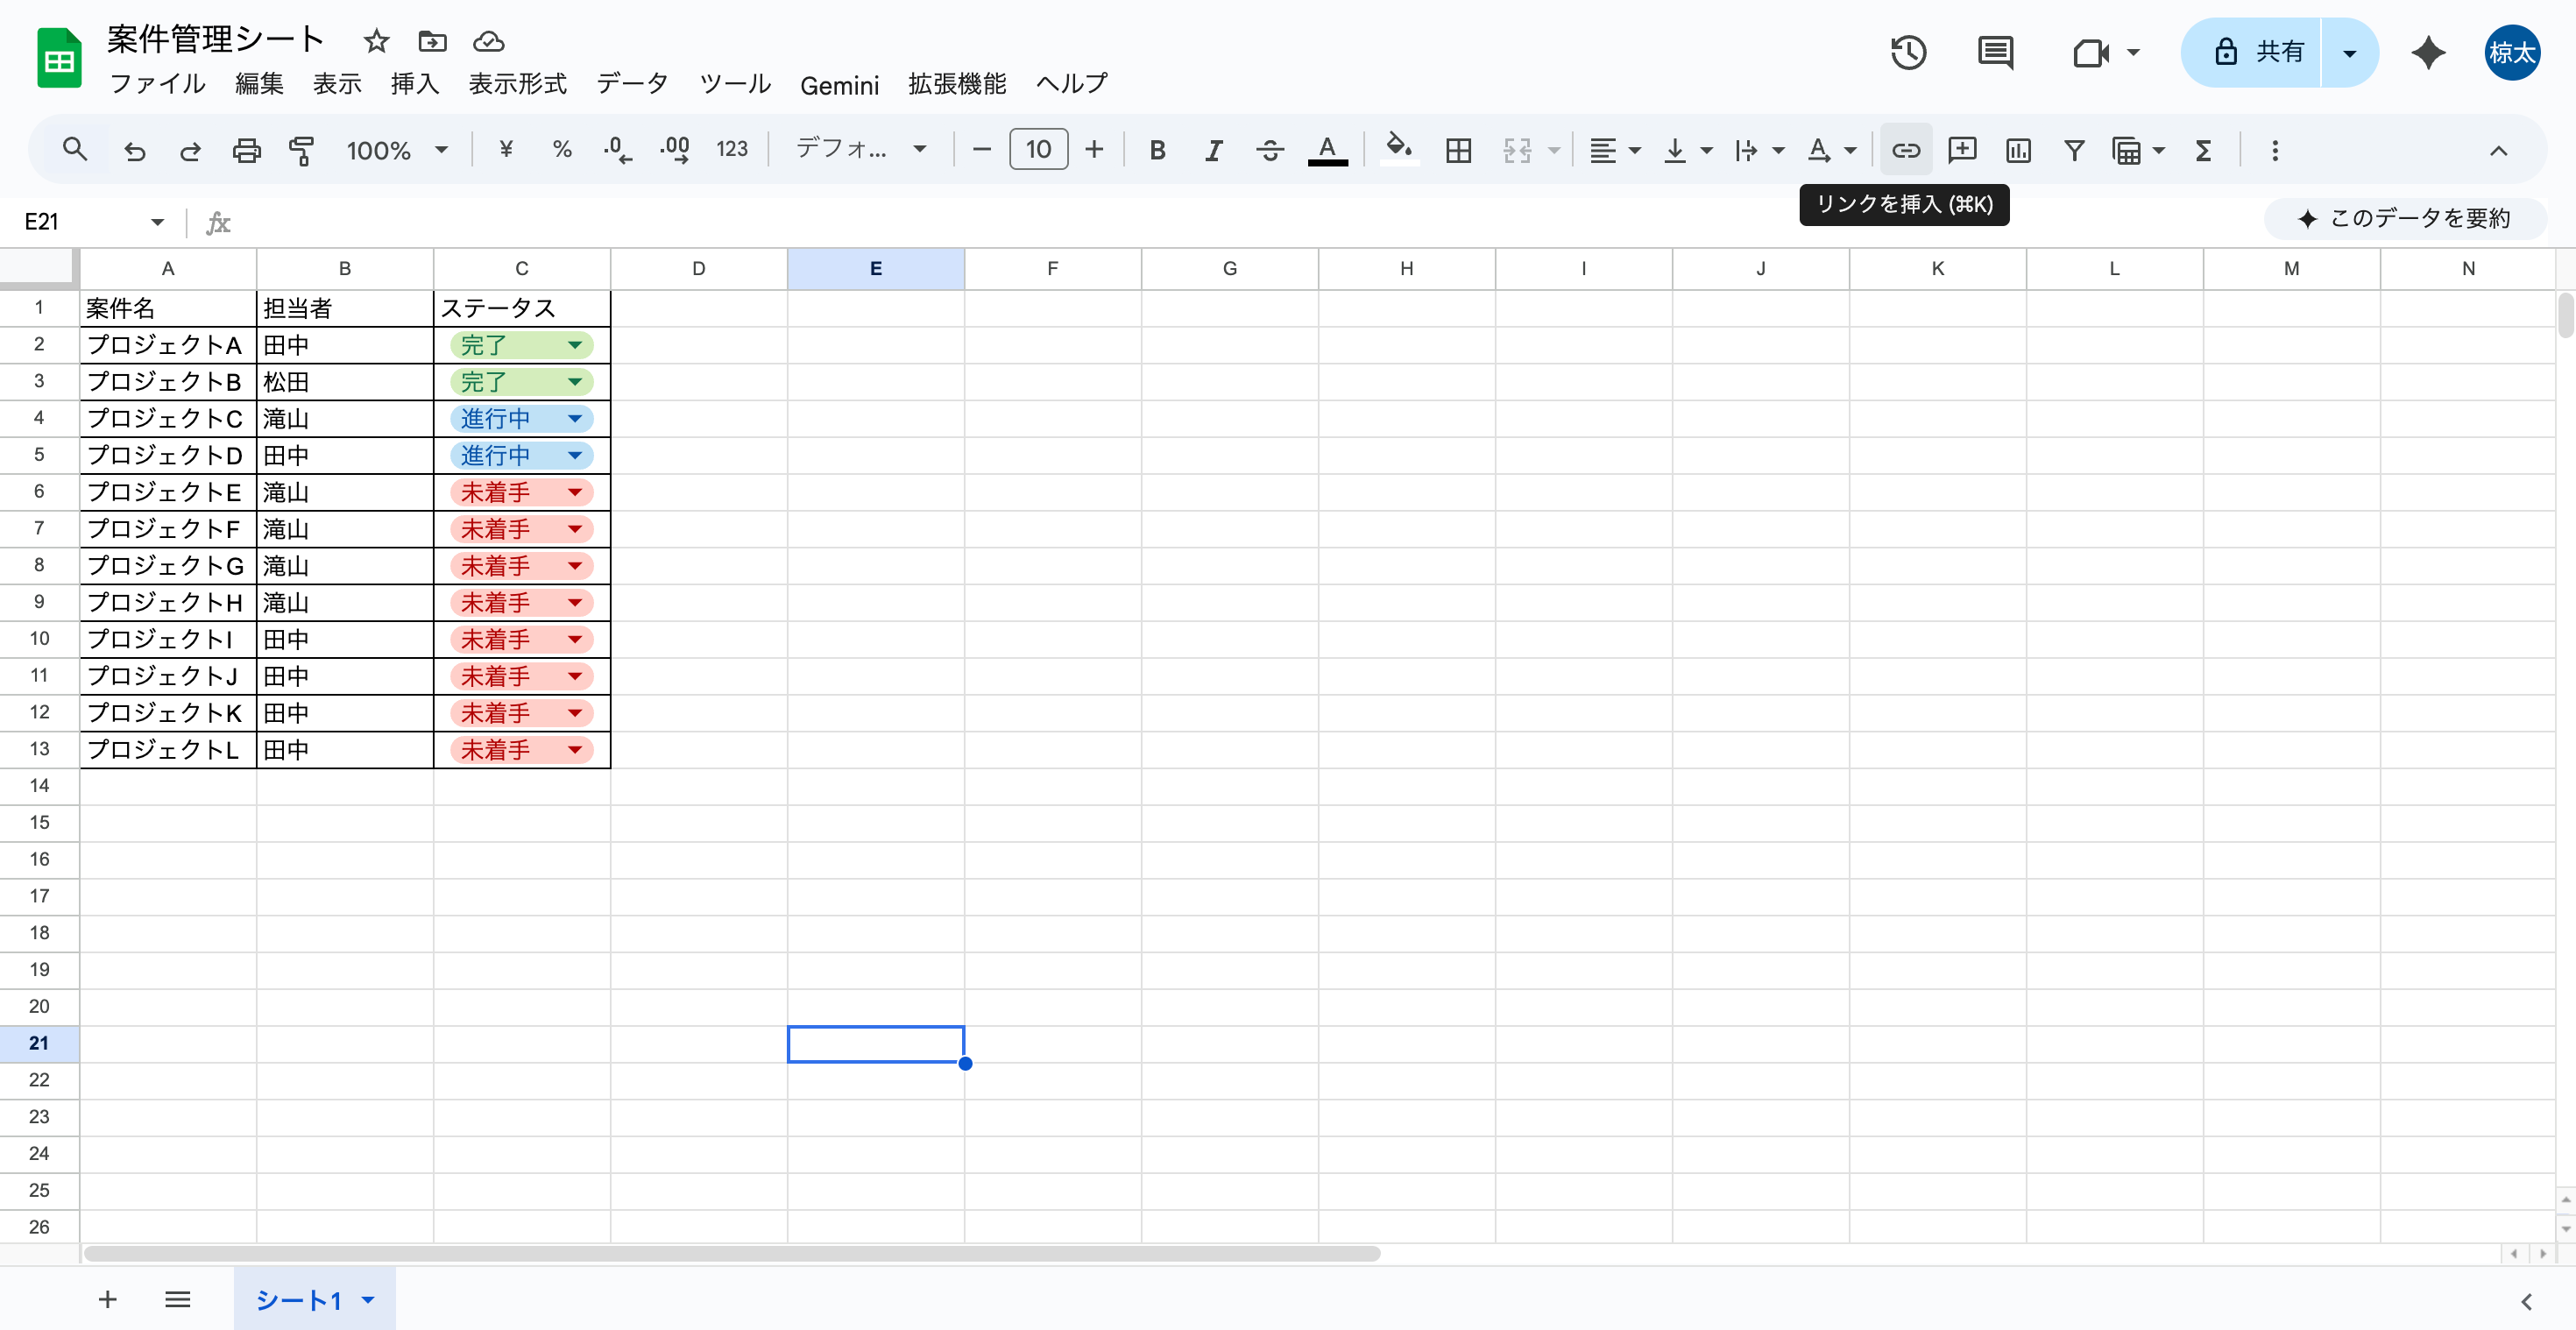Click このデータを要約 button
The image size is (2576, 1330).
coord(2404,218)
